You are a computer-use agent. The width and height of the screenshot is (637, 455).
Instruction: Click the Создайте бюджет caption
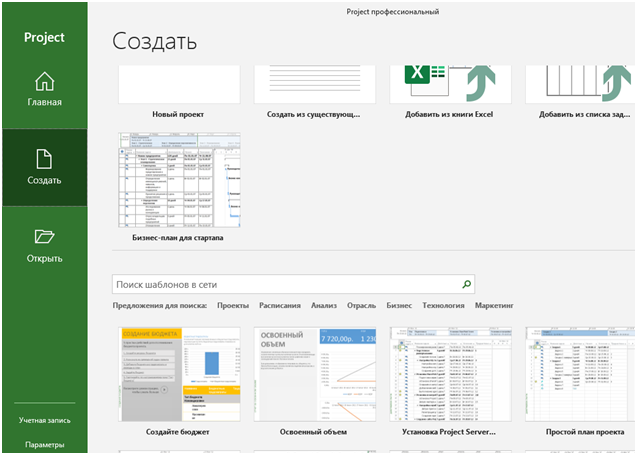[x=178, y=432]
